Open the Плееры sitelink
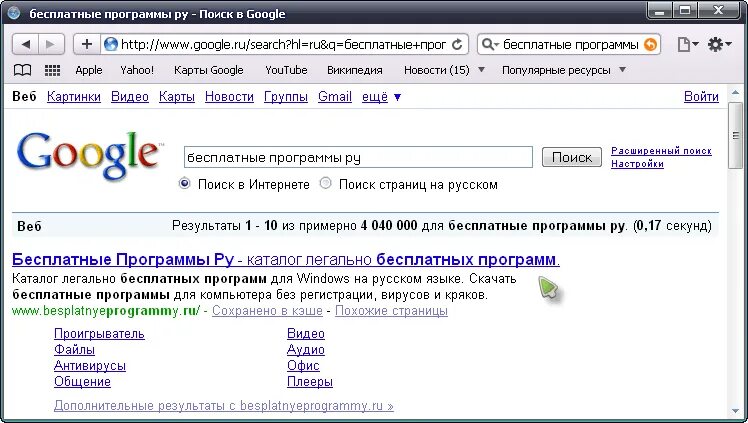 coord(310,382)
